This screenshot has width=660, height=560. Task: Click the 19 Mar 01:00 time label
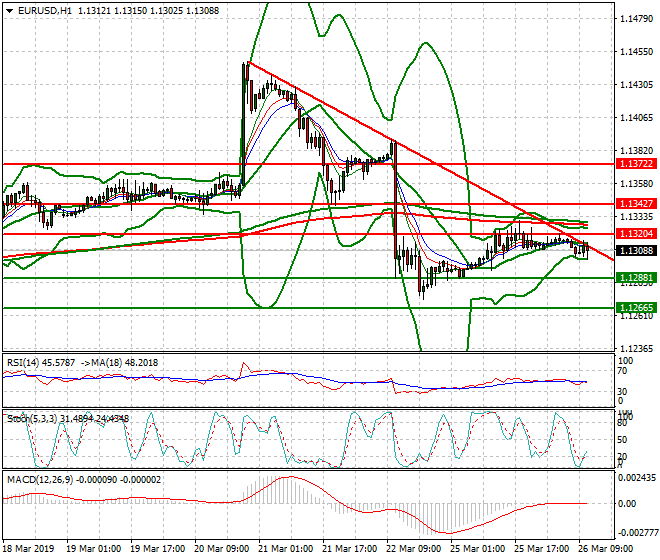(x=93, y=549)
